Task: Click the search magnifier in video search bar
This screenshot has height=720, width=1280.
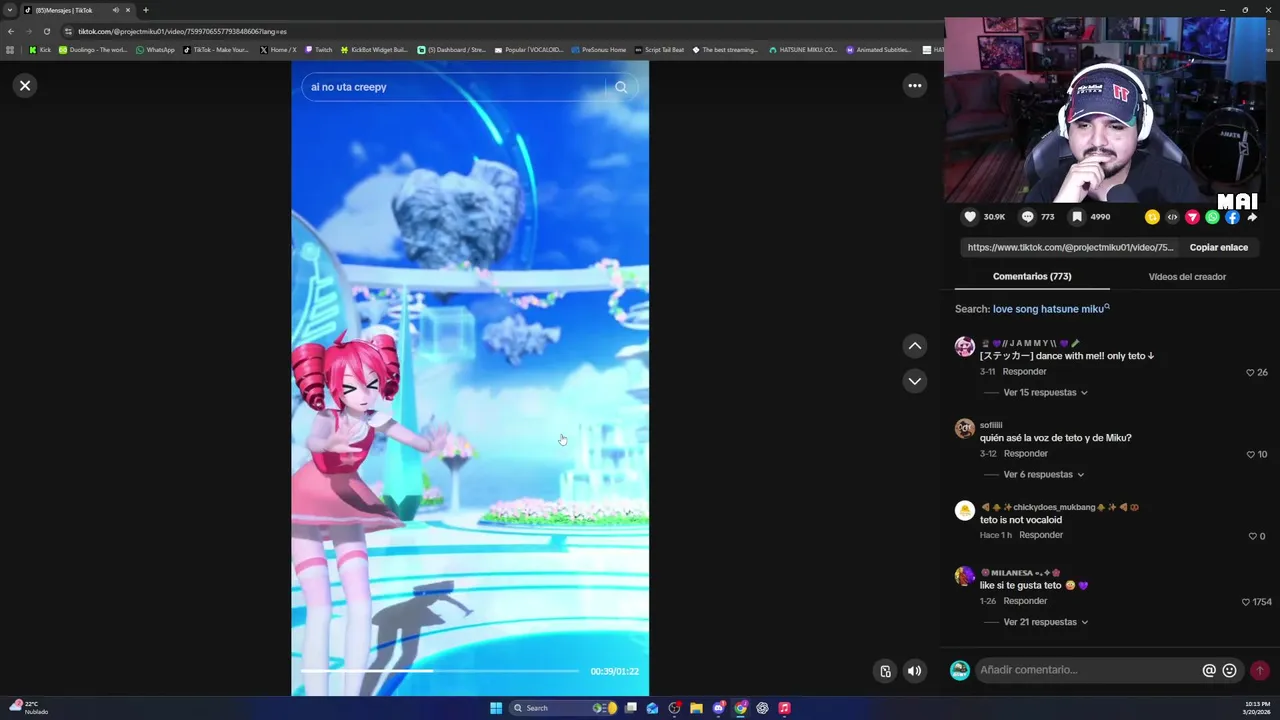Action: [x=621, y=87]
